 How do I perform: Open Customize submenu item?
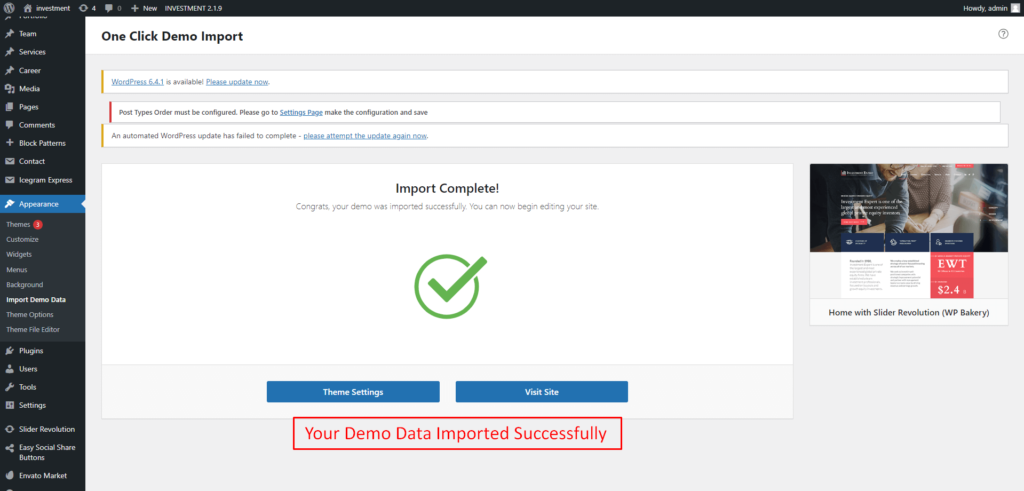(22, 240)
